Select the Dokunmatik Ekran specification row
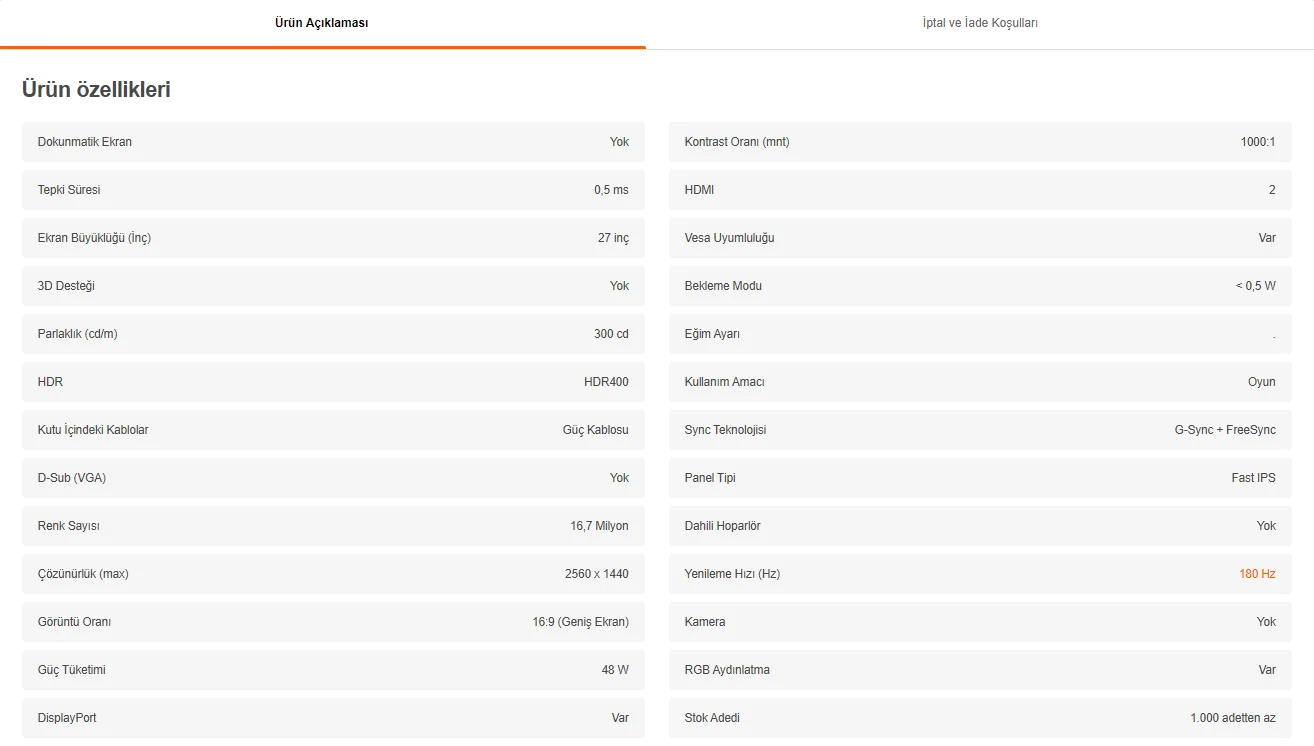This screenshot has width=1314, height=746. click(333, 142)
